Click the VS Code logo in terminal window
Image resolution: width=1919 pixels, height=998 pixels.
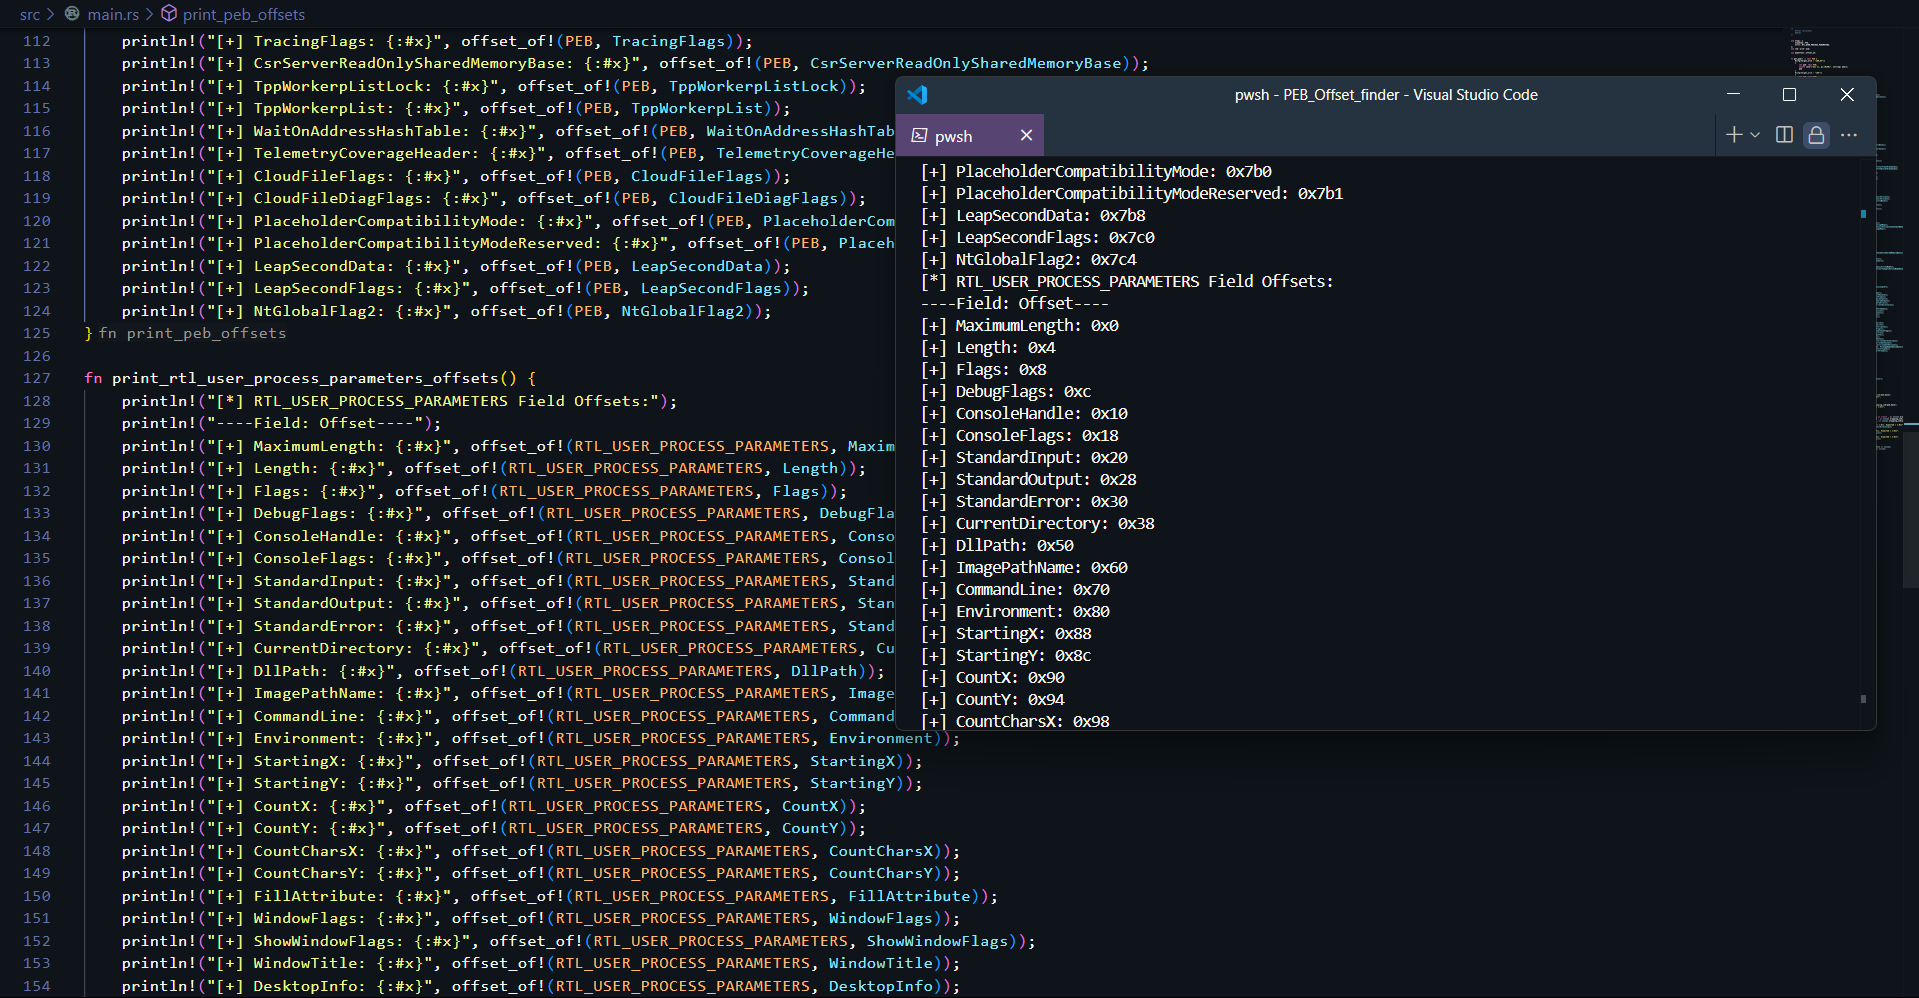917,95
